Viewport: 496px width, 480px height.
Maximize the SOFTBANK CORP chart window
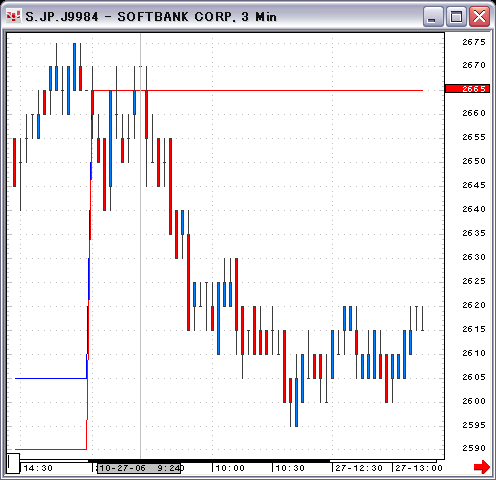pos(456,16)
